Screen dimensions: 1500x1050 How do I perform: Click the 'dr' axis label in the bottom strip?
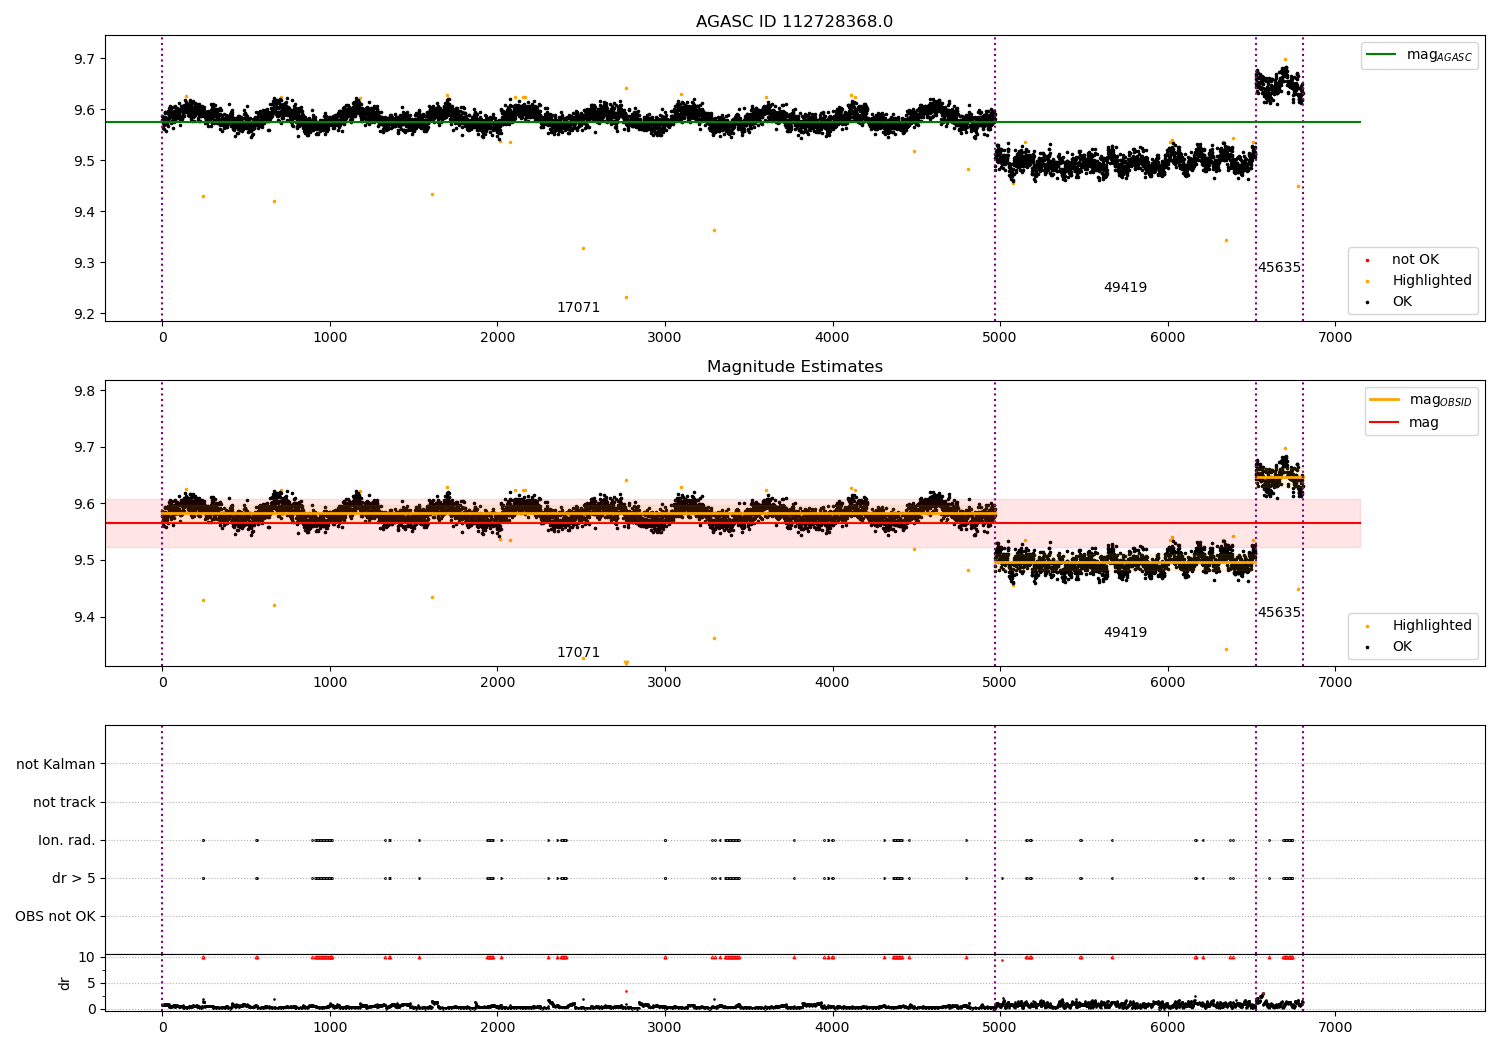click(65, 983)
